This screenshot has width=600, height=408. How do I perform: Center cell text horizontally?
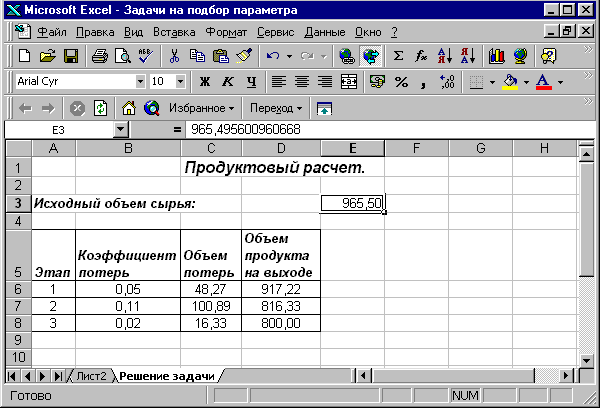pyautogui.click(x=302, y=82)
